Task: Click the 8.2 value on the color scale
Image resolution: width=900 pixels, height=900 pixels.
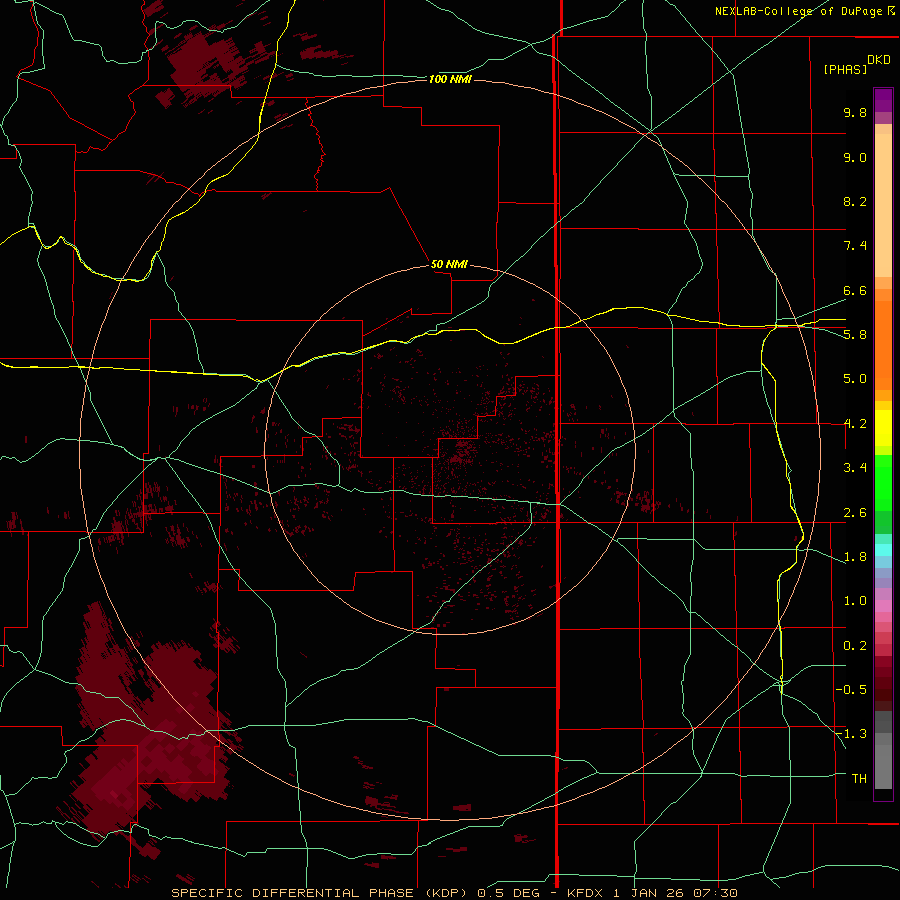Action: point(855,201)
